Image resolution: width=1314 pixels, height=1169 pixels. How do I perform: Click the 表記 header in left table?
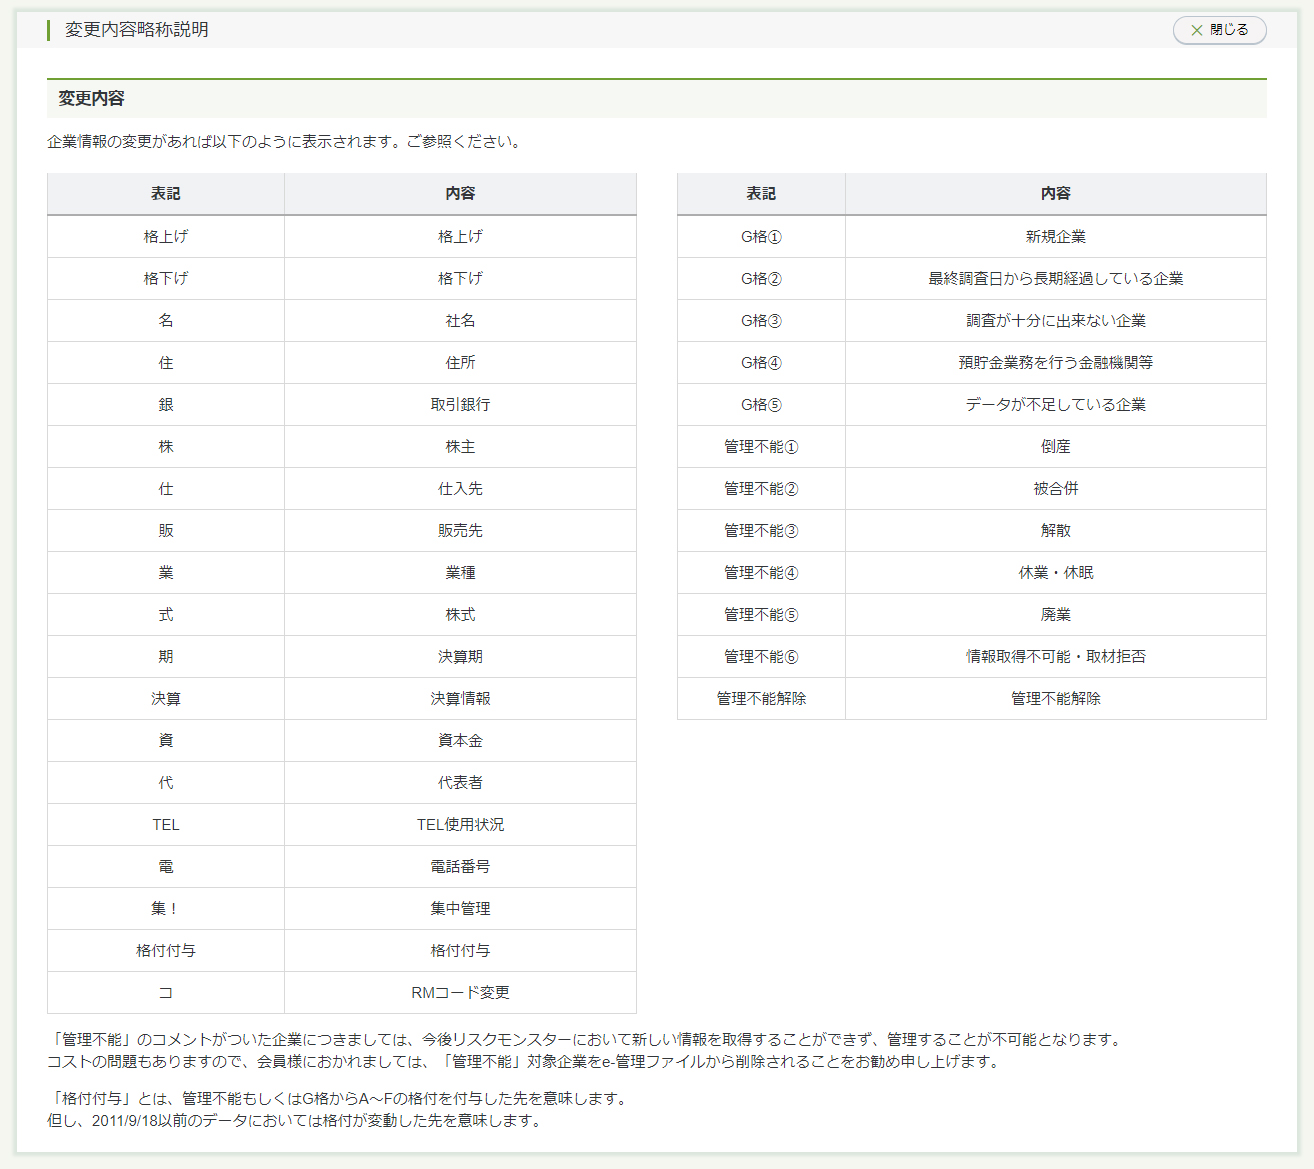(x=166, y=194)
